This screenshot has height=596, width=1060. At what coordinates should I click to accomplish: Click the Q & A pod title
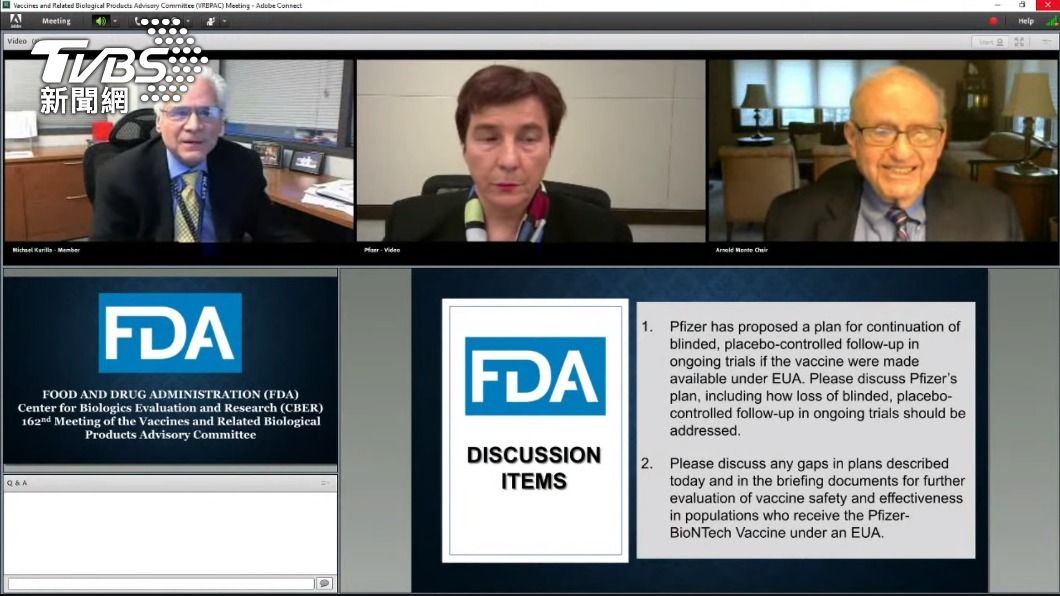pos(17,483)
